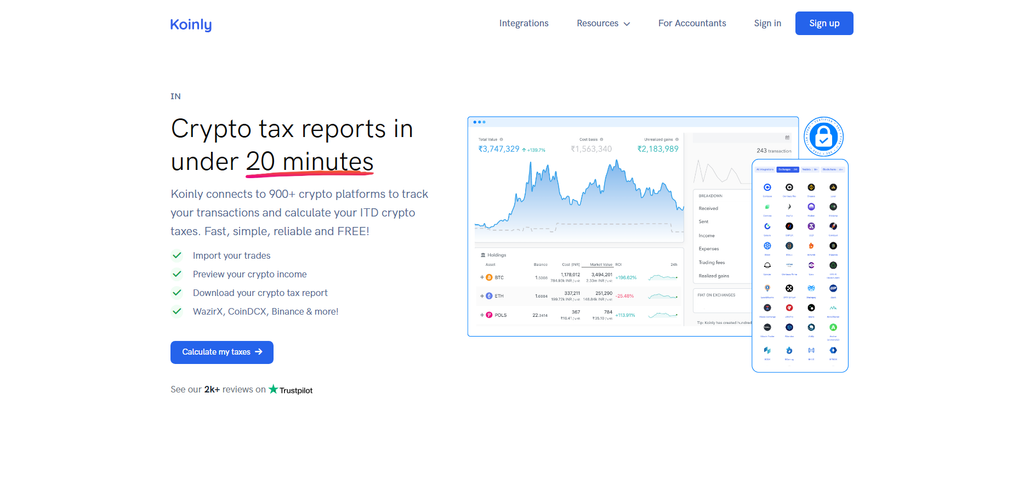This screenshot has height=501, width=1024.
Task: Click the ₹3,747,329 total value figure
Action: 499,149
